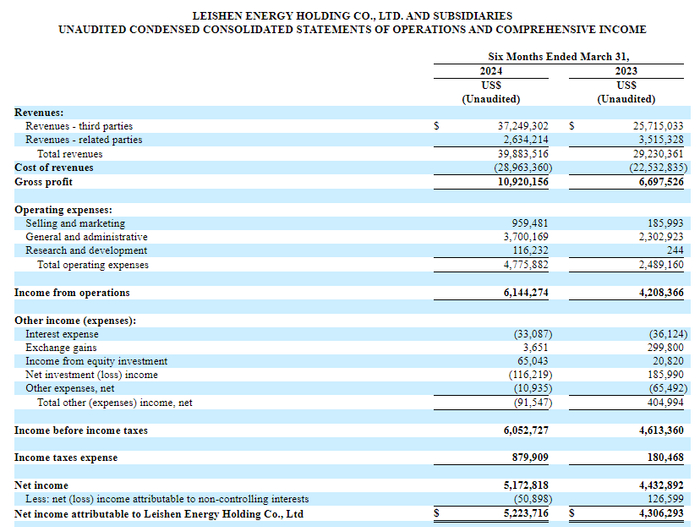
Task: Click the "Income taxes expense" label
Action: click(x=66, y=458)
